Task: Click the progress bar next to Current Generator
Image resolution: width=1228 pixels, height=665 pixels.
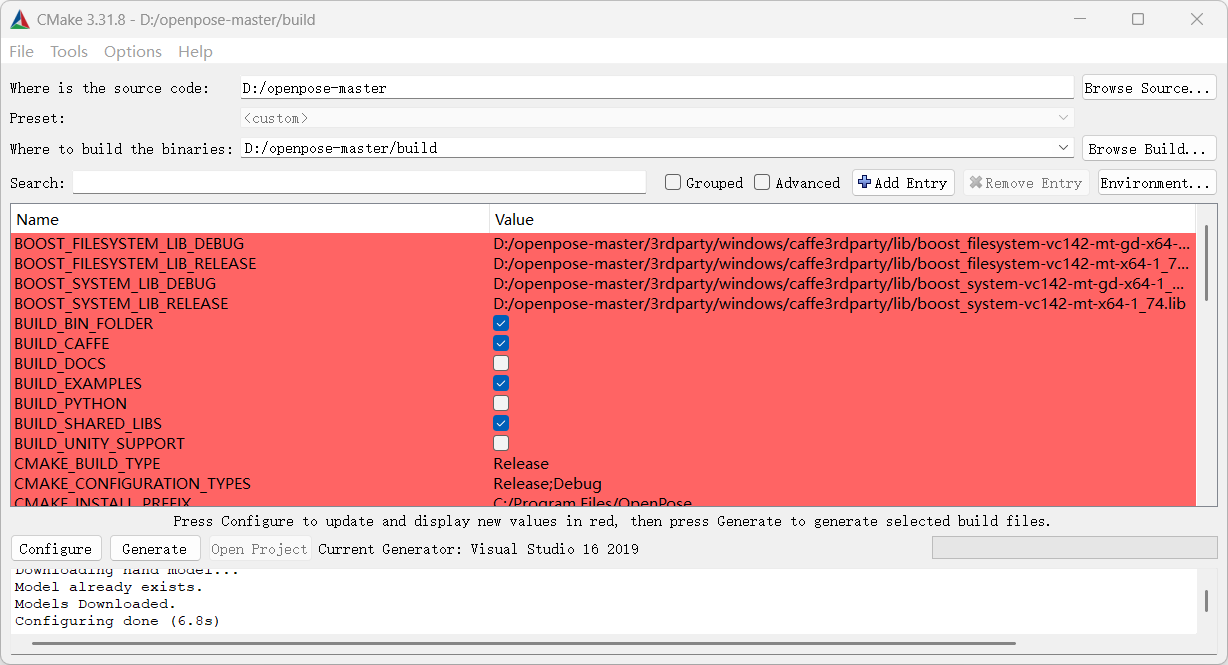Action: [1074, 547]
